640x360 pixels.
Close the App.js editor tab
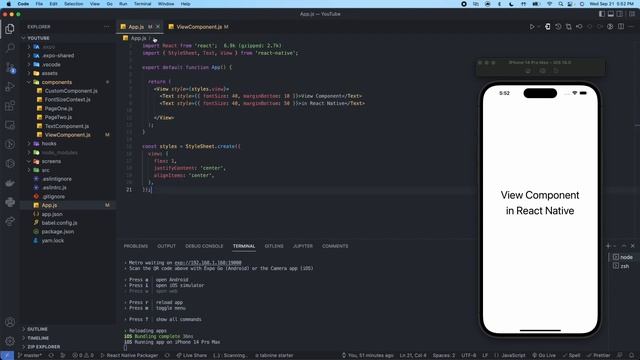(x=158, y=27)
